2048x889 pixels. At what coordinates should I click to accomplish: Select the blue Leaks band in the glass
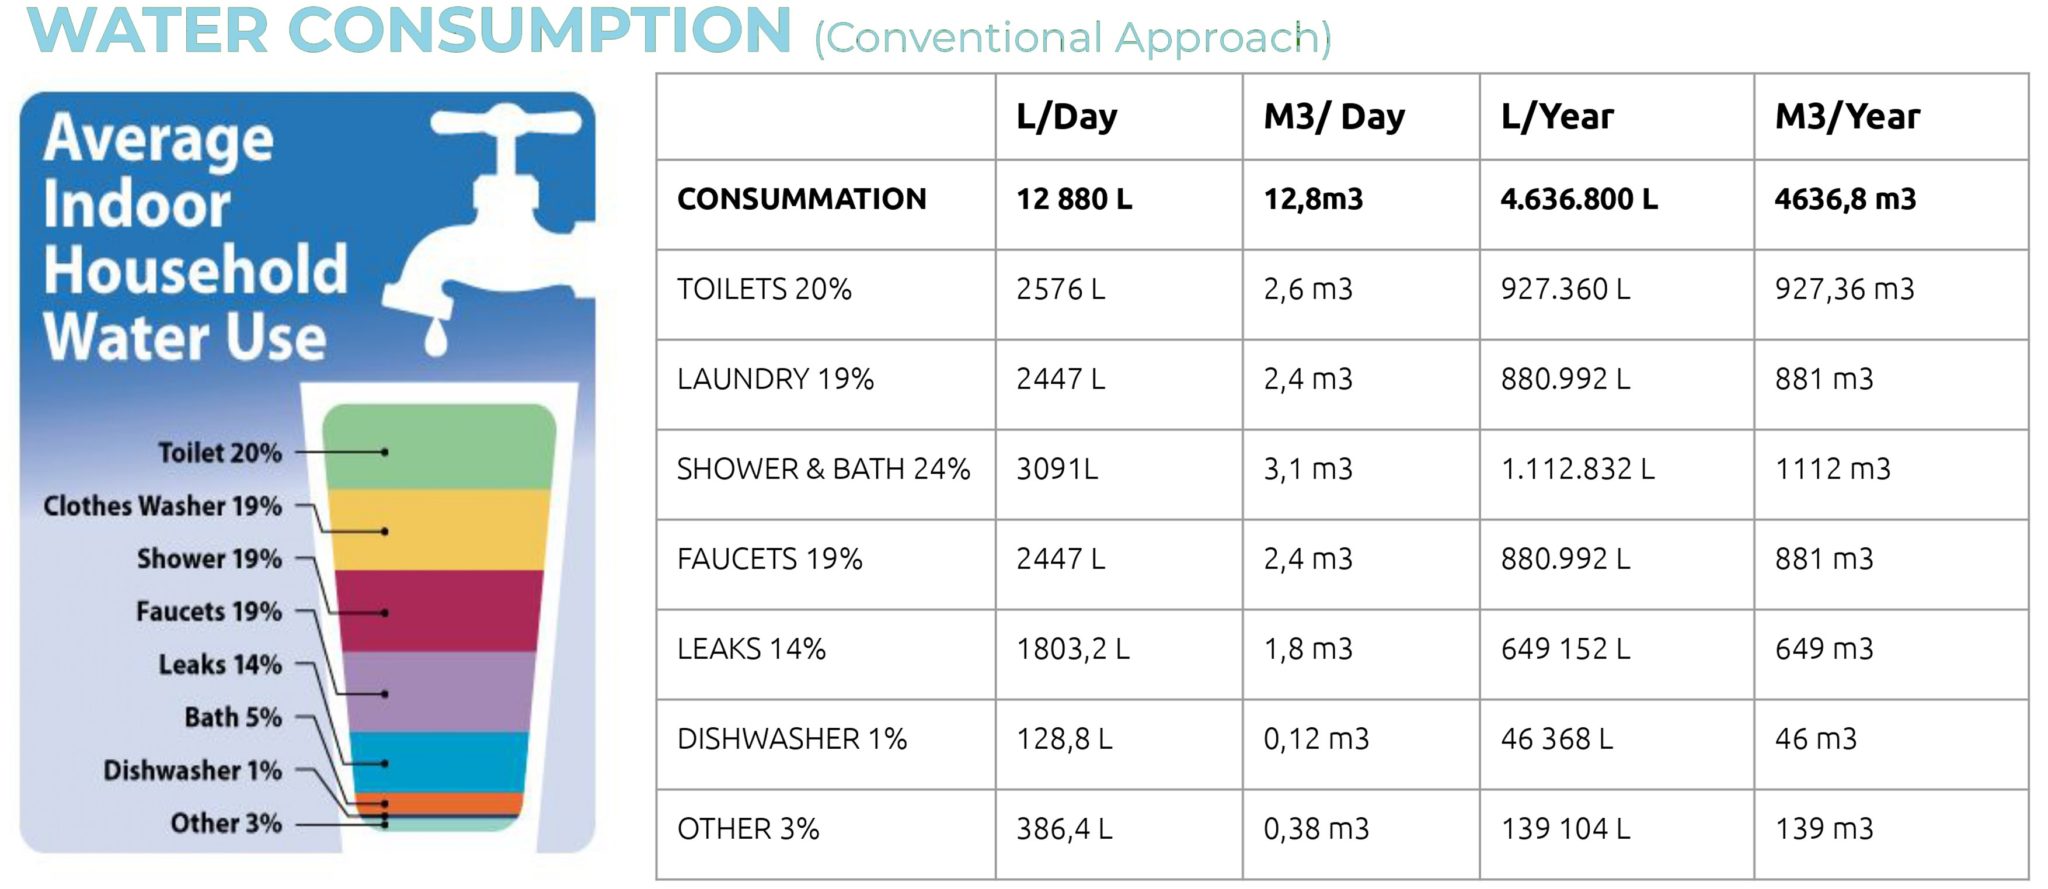click(x=440, y=762)
